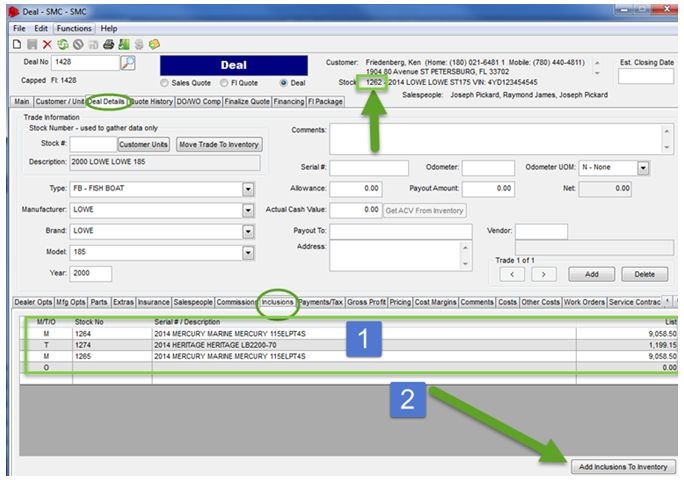Click the yellow tag toolbar icon
The image size is (684, 480).
[154, 45]
